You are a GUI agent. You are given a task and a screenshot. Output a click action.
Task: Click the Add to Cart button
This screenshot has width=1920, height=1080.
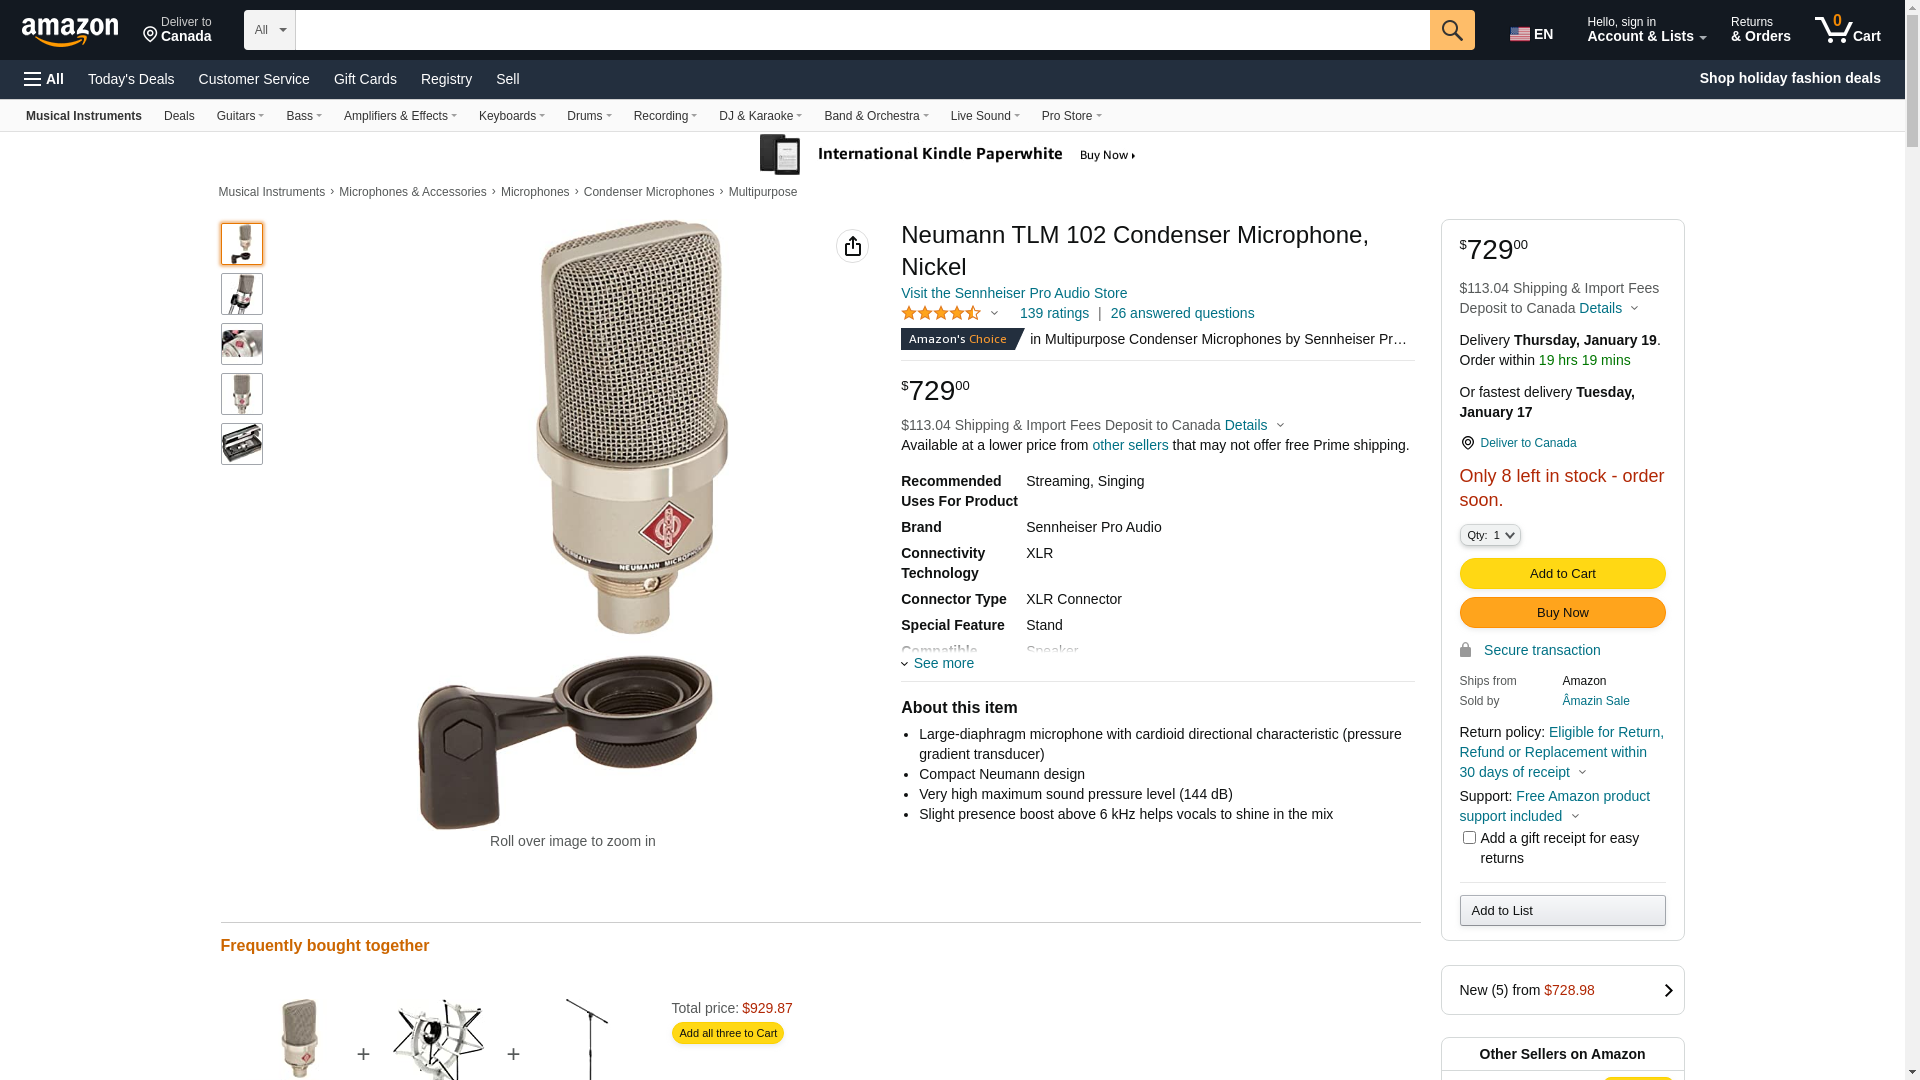tap(1562, 574)
